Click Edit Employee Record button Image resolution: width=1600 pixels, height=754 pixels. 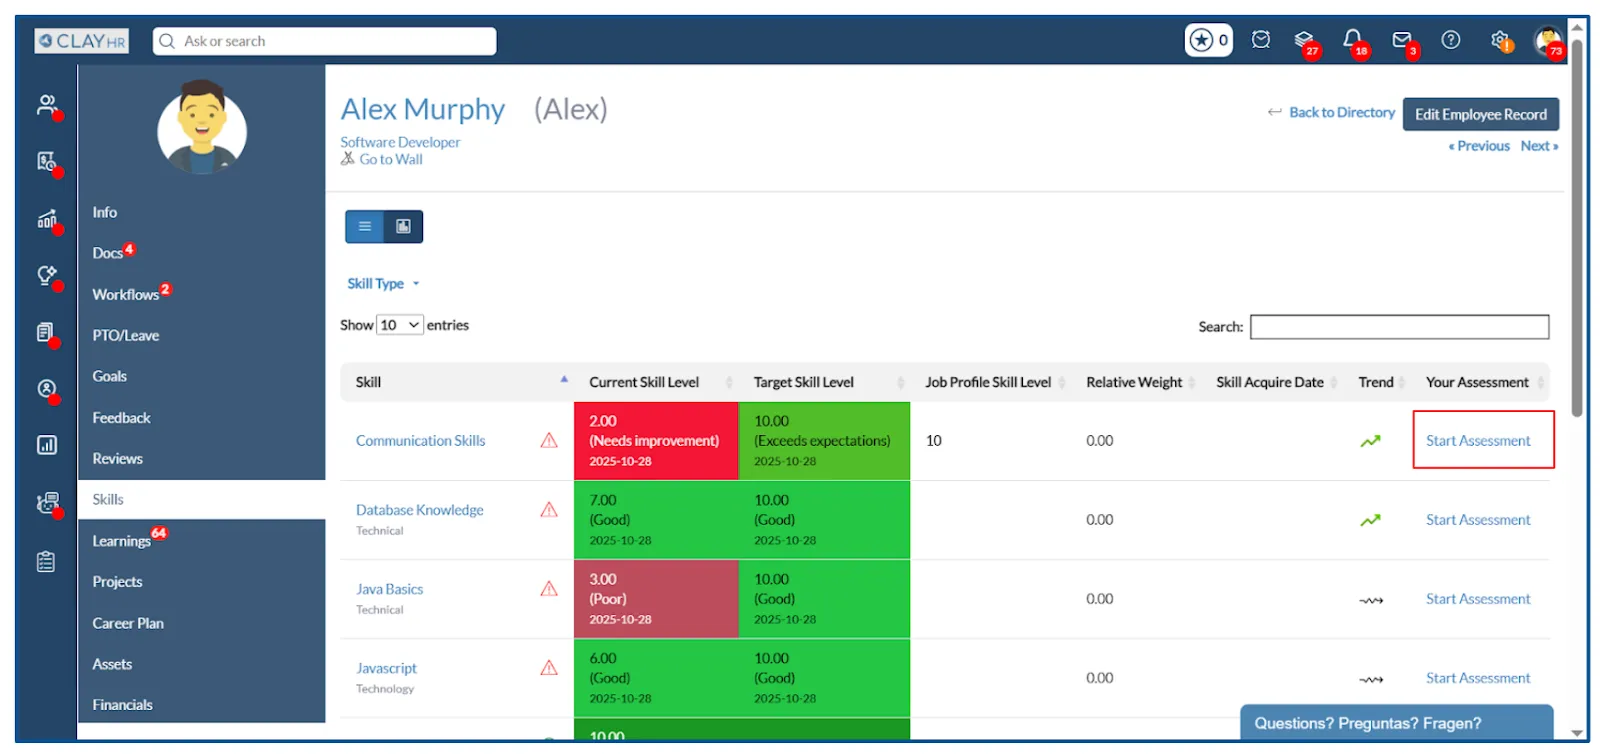pos(1480,114)
